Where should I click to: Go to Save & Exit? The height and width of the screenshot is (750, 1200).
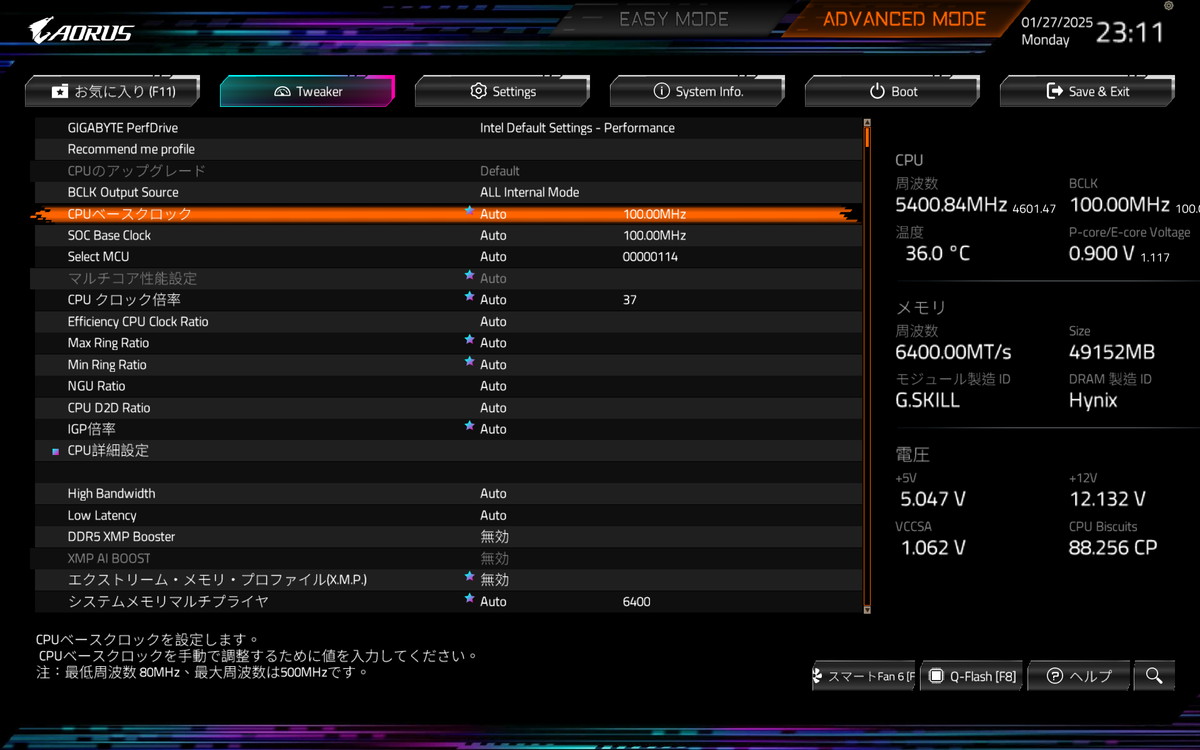coord(1087,91)
